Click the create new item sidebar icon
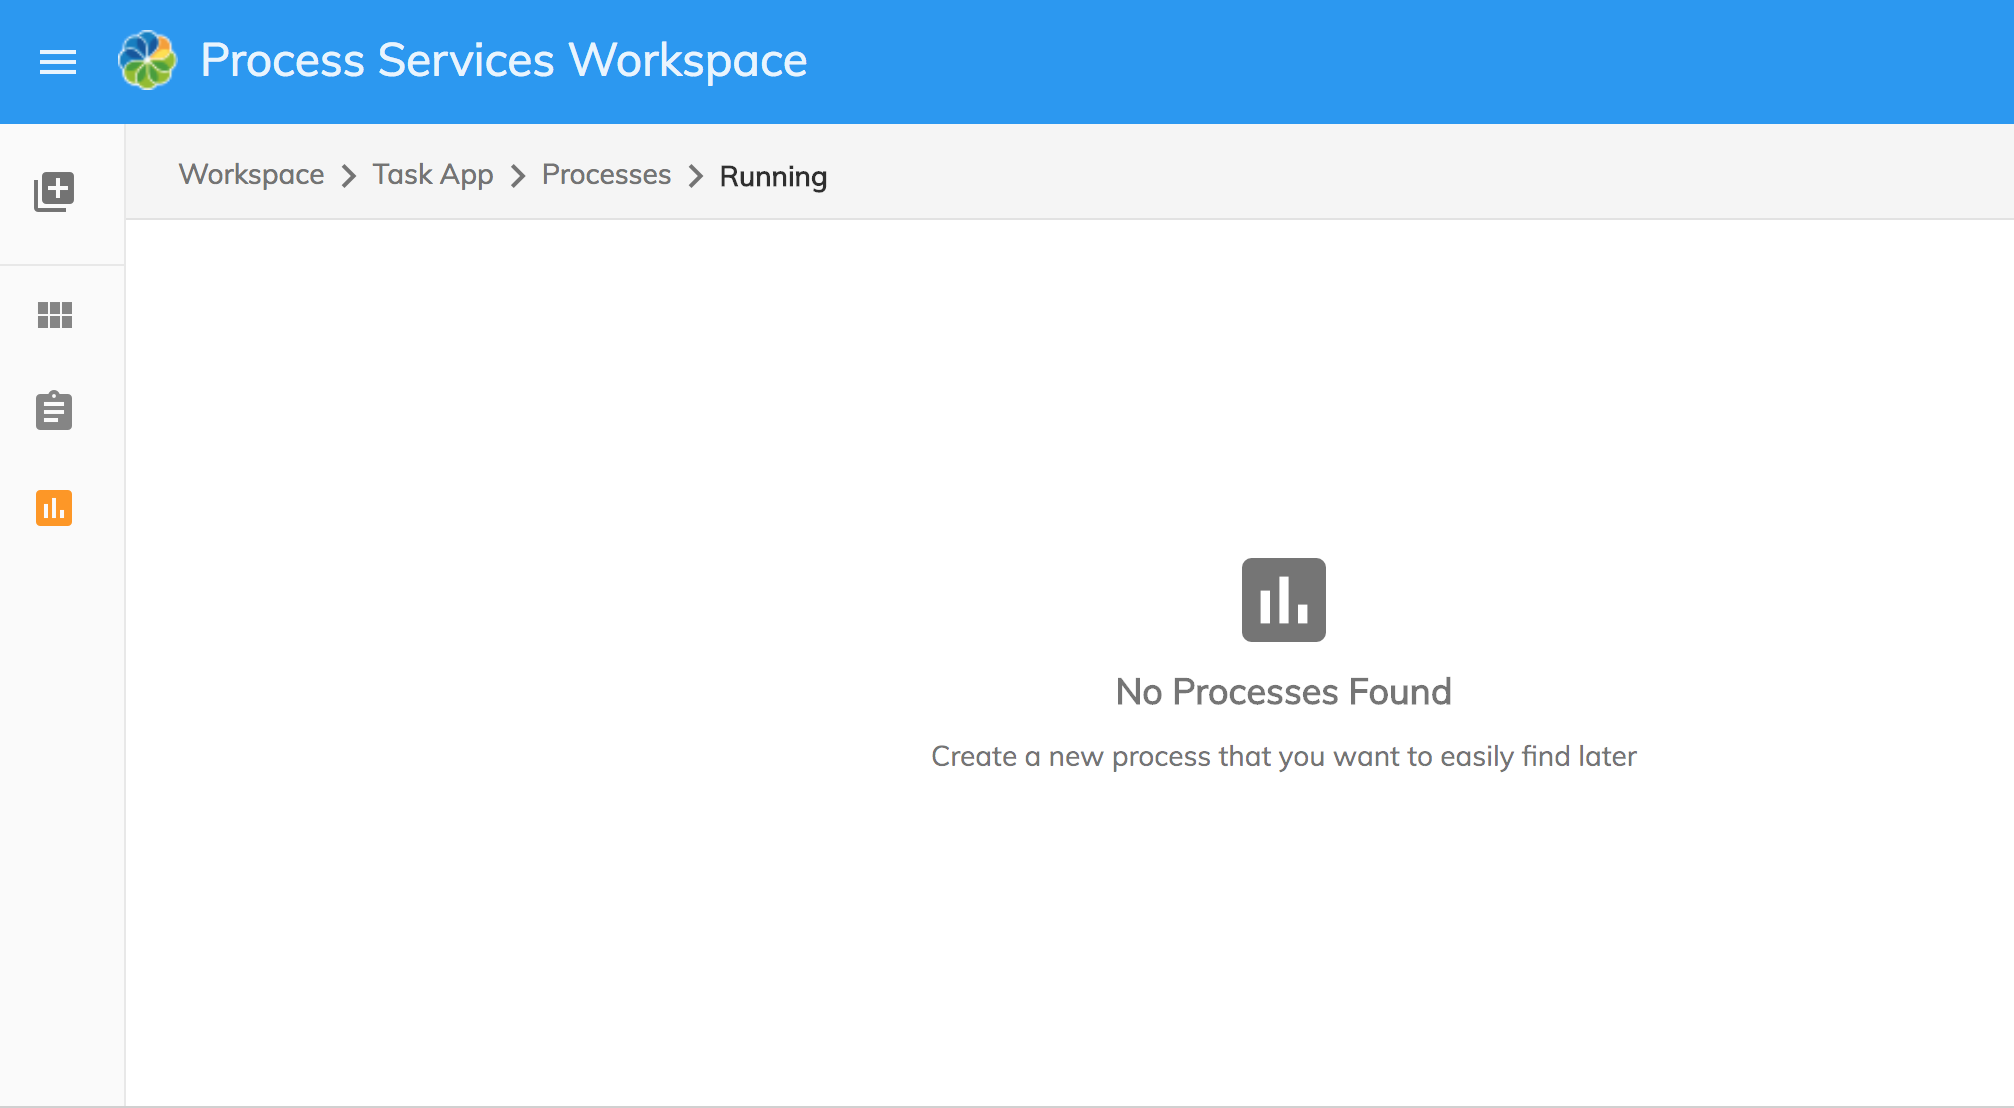 [x=54, y=191]
